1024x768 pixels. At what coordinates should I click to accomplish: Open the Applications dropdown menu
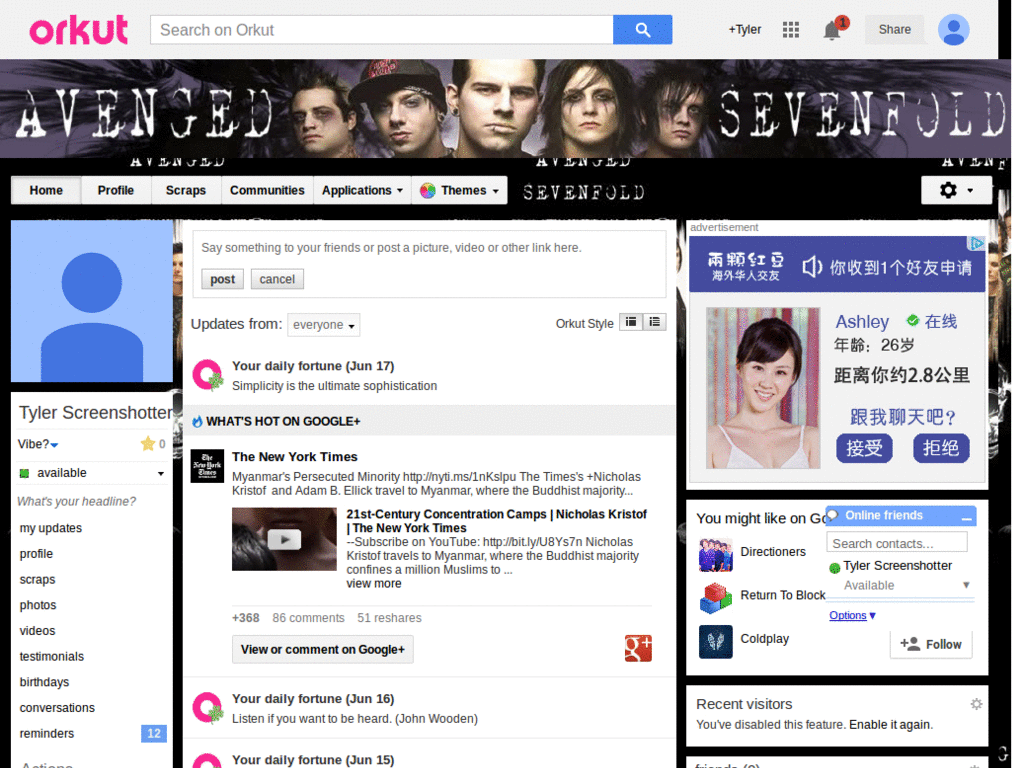tap(362, 190)
